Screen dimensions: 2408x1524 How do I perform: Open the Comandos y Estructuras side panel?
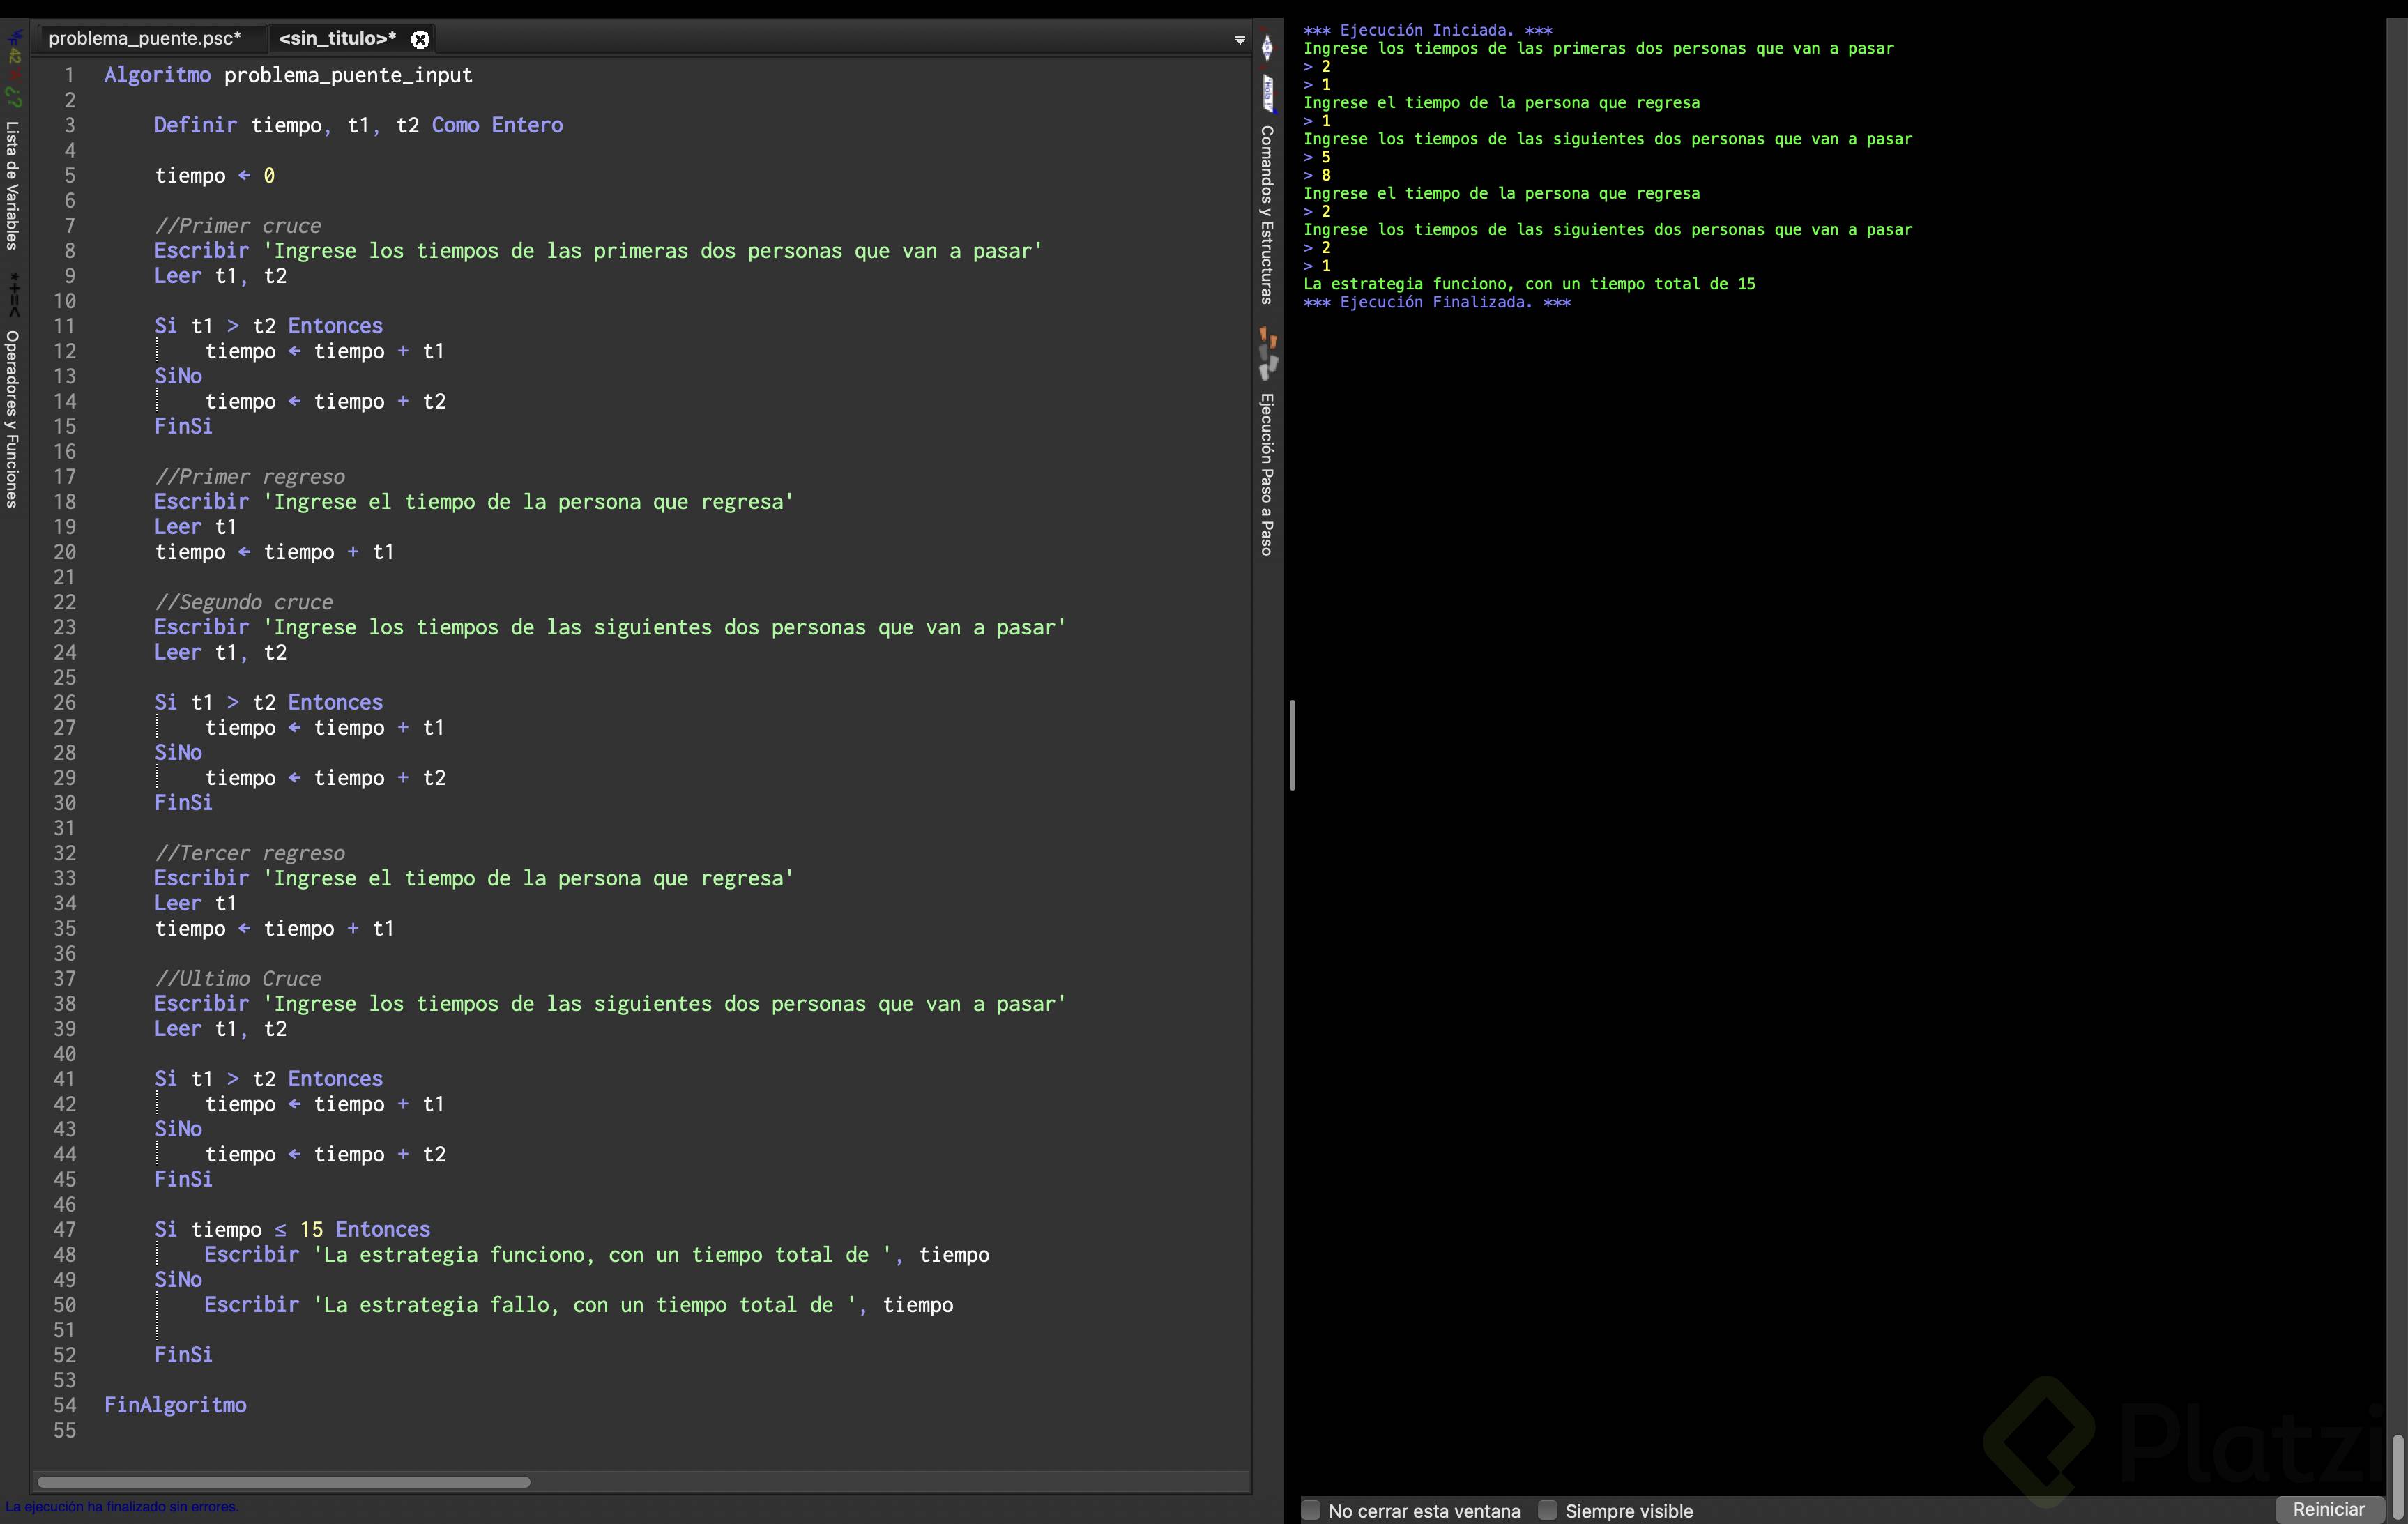1266,215
